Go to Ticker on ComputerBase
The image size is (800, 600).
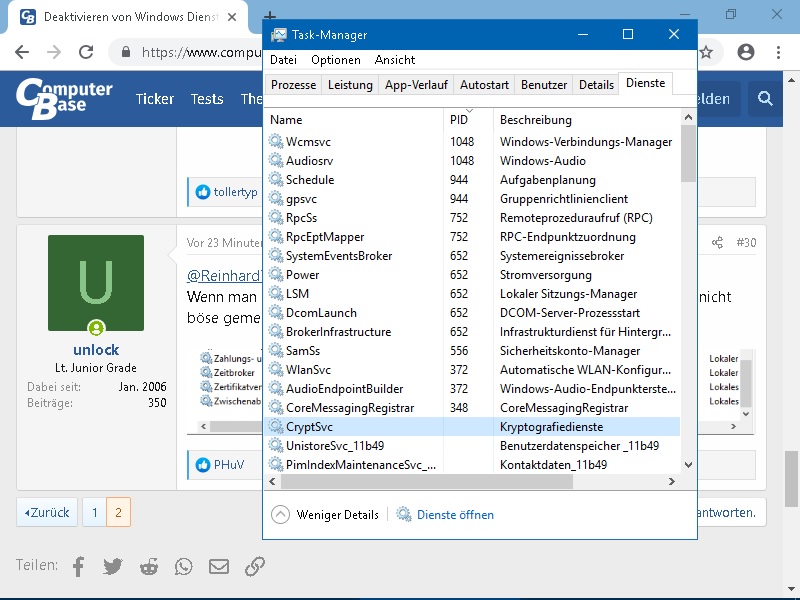tap(155, 99)
